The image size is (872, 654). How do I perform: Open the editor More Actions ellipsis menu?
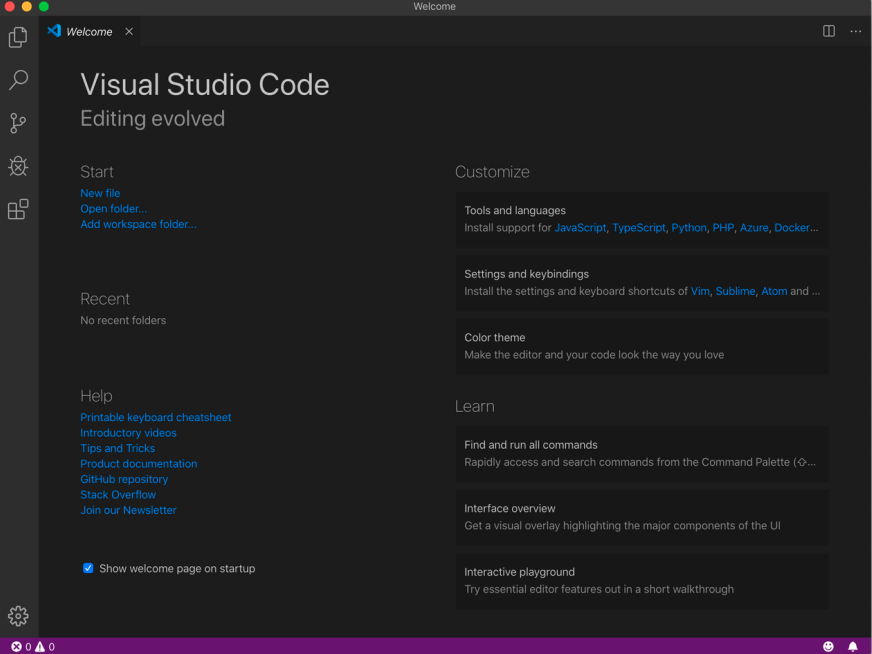click(855, 31)
